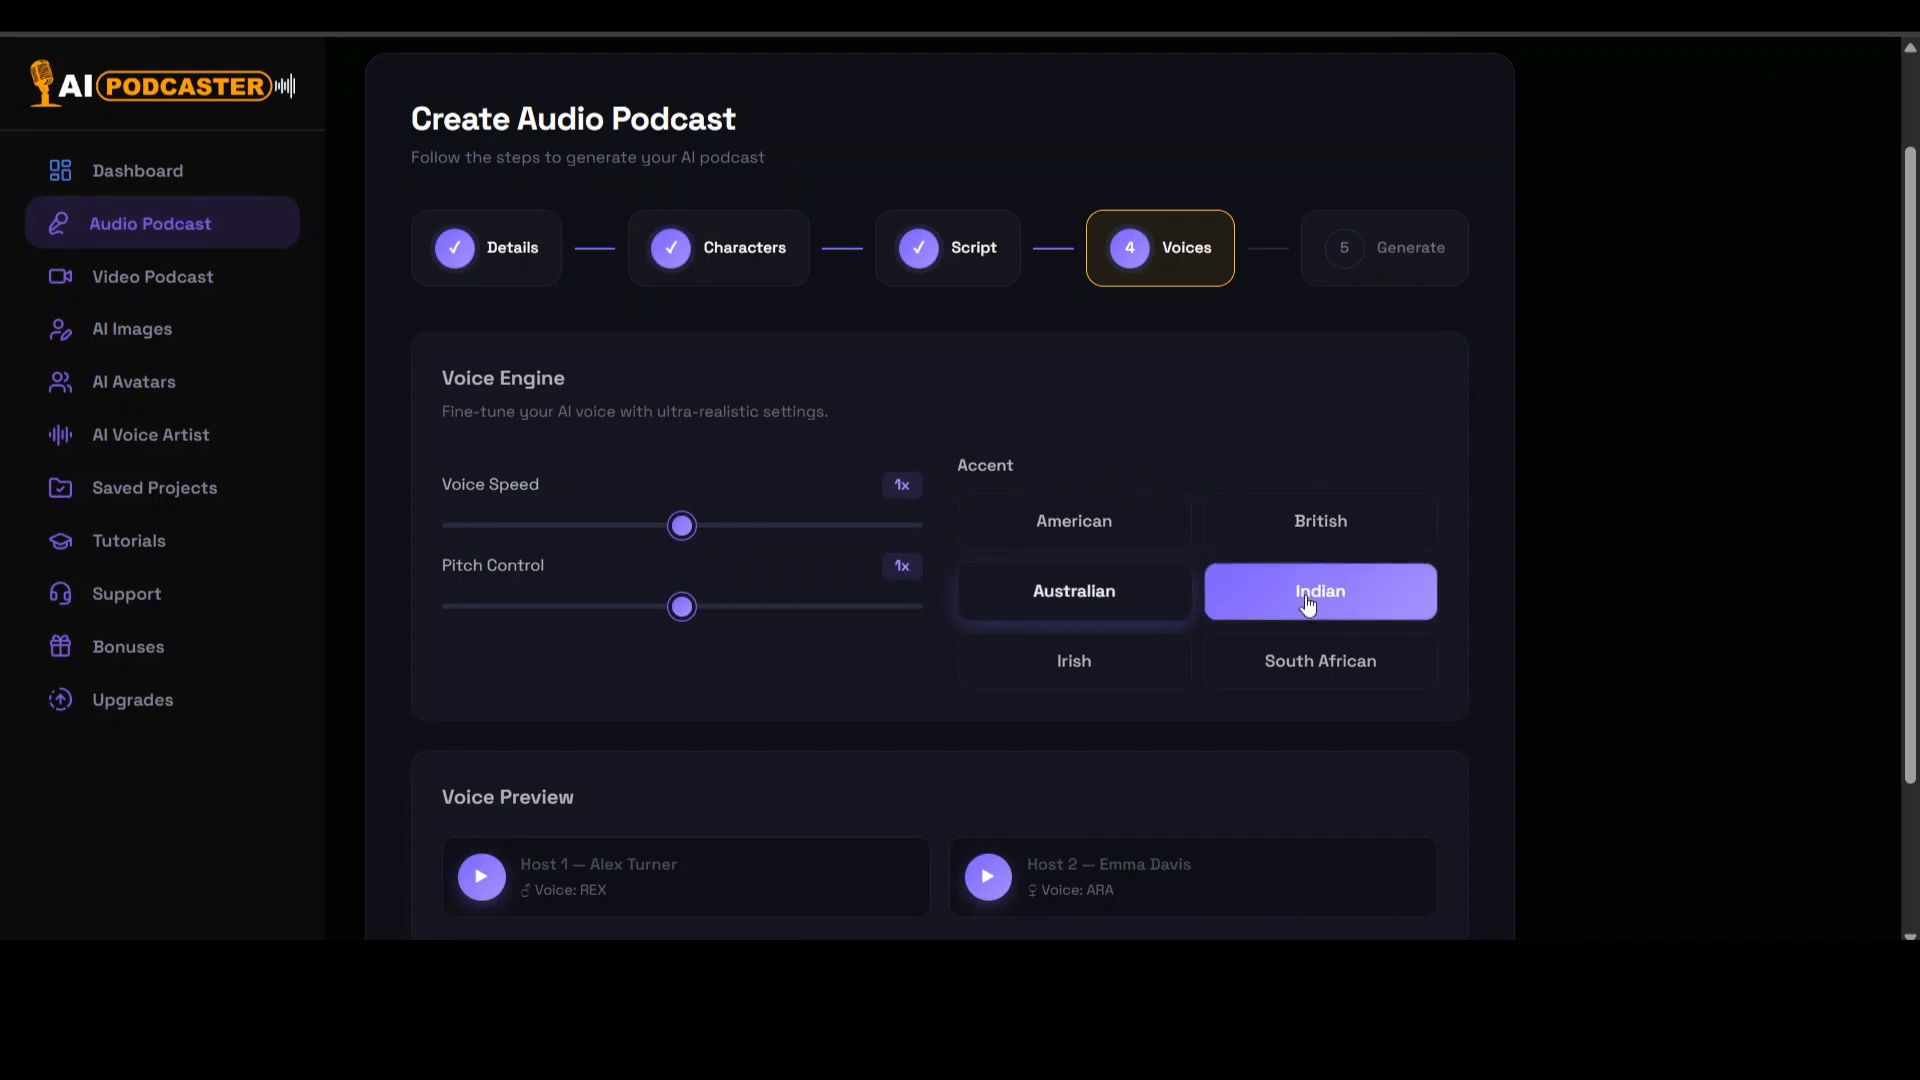
Task: Click the Voice Preview heading
Action: tap(508, 797)
